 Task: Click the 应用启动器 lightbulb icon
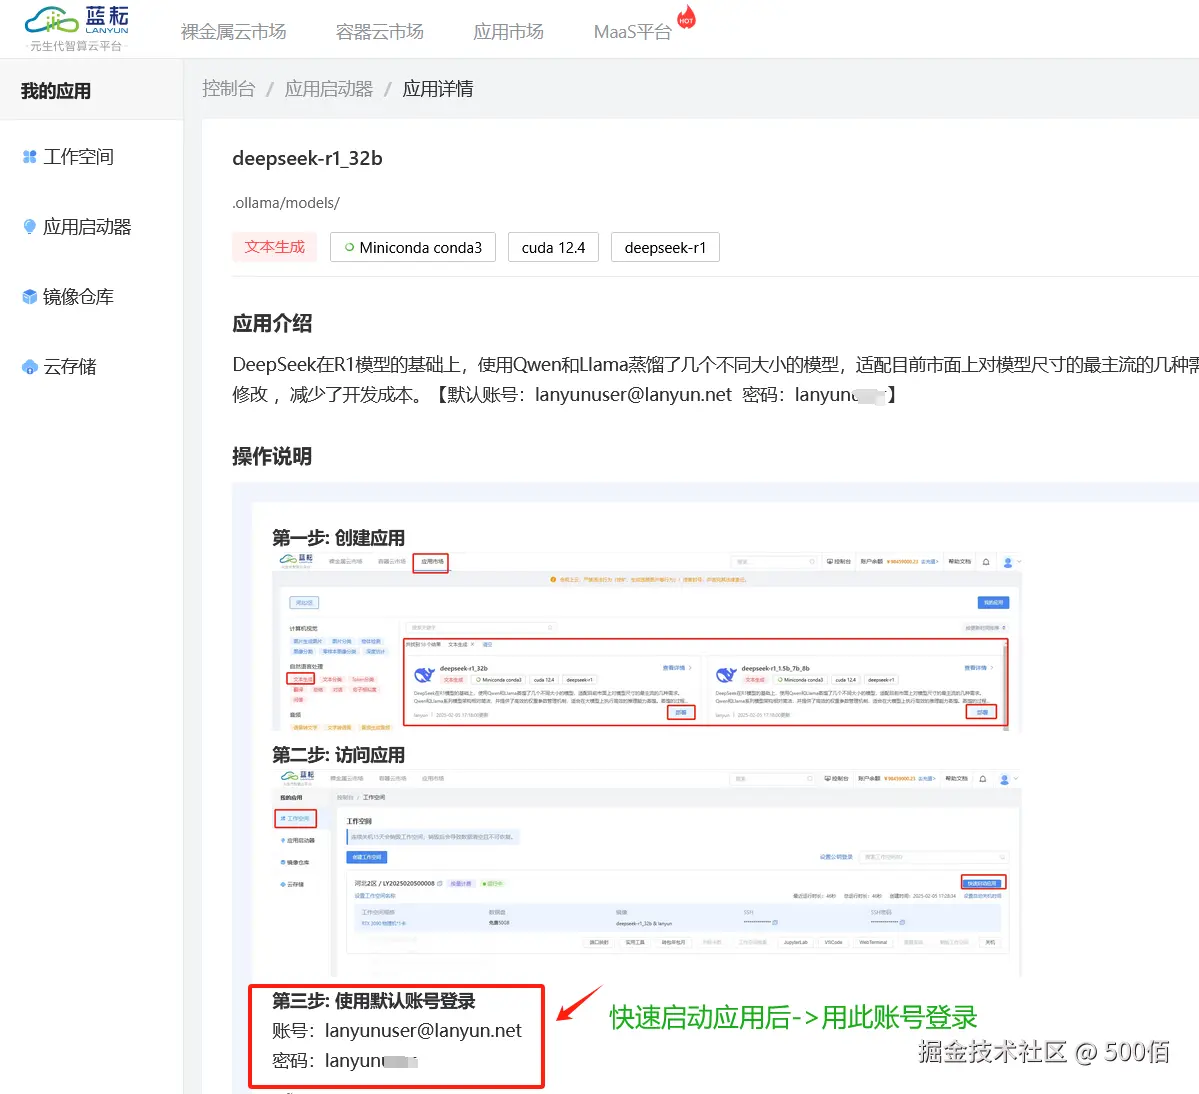click(x=30, y=227)
